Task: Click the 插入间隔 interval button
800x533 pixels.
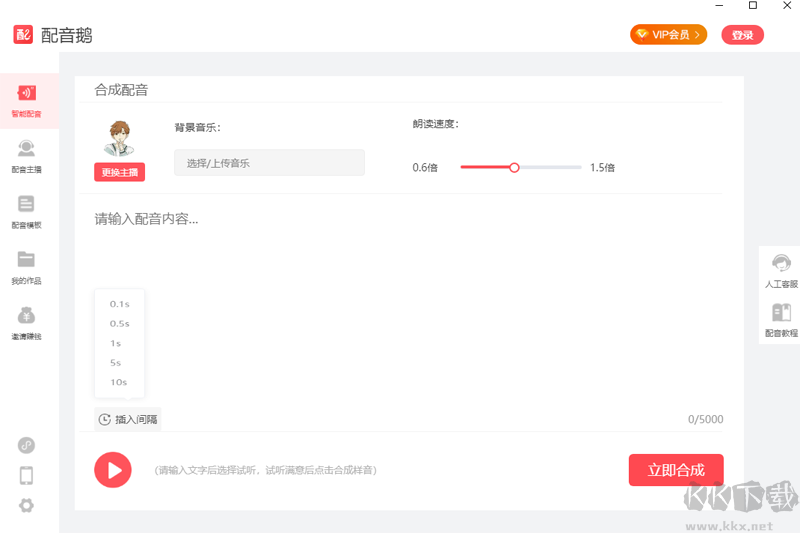Action: 128,419
